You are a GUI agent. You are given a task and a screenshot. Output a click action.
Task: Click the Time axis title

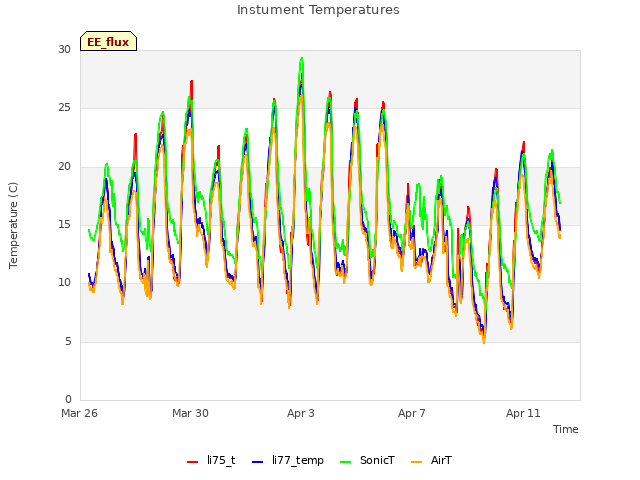pyautogui.click(x=565, y=429)
